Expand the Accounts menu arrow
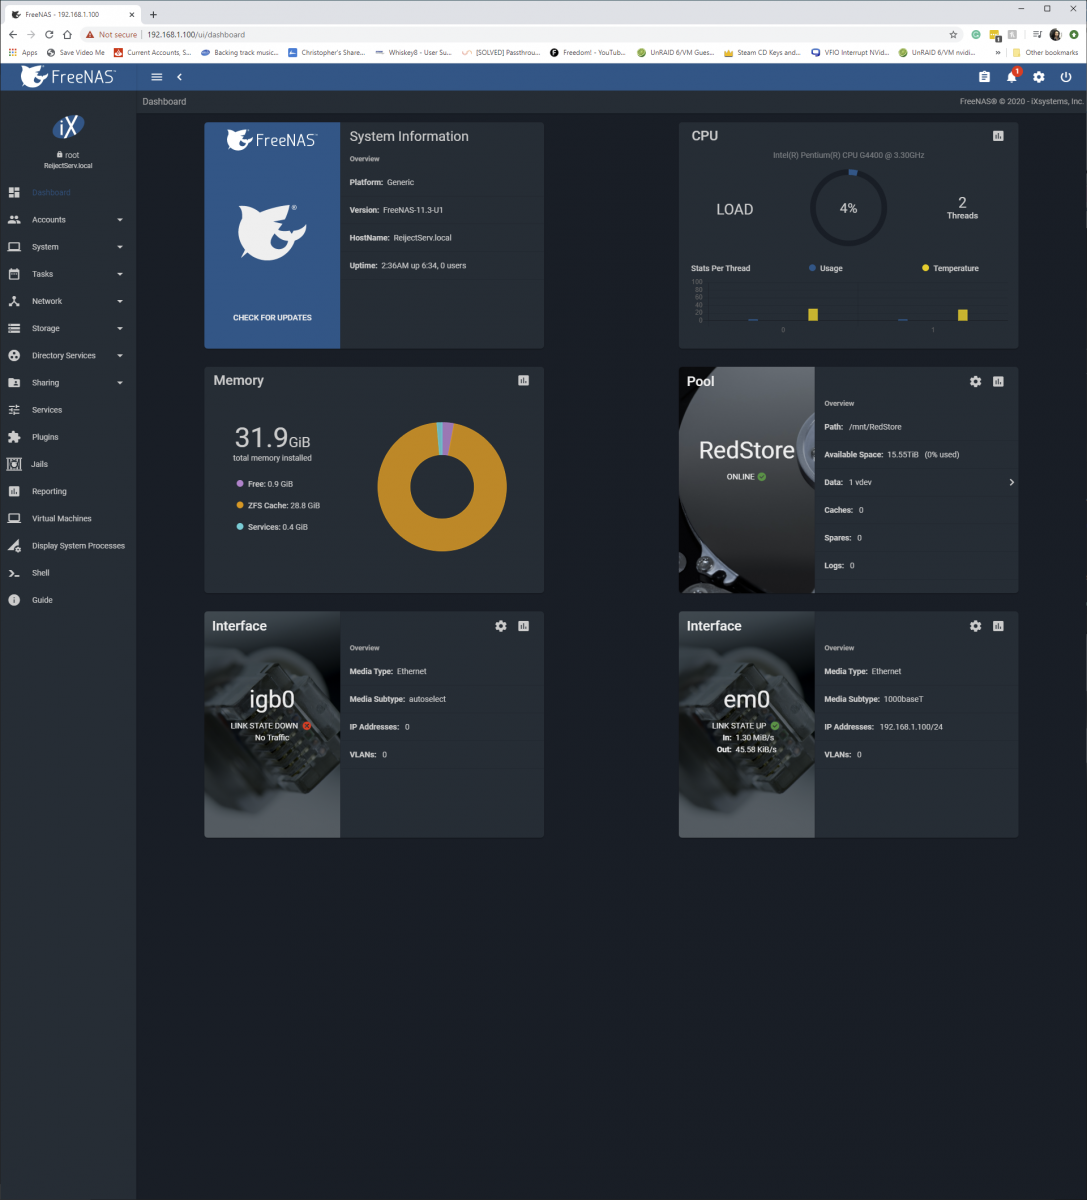The height and width of the screenshot is (1200, 1087). [x=120, y=220]
